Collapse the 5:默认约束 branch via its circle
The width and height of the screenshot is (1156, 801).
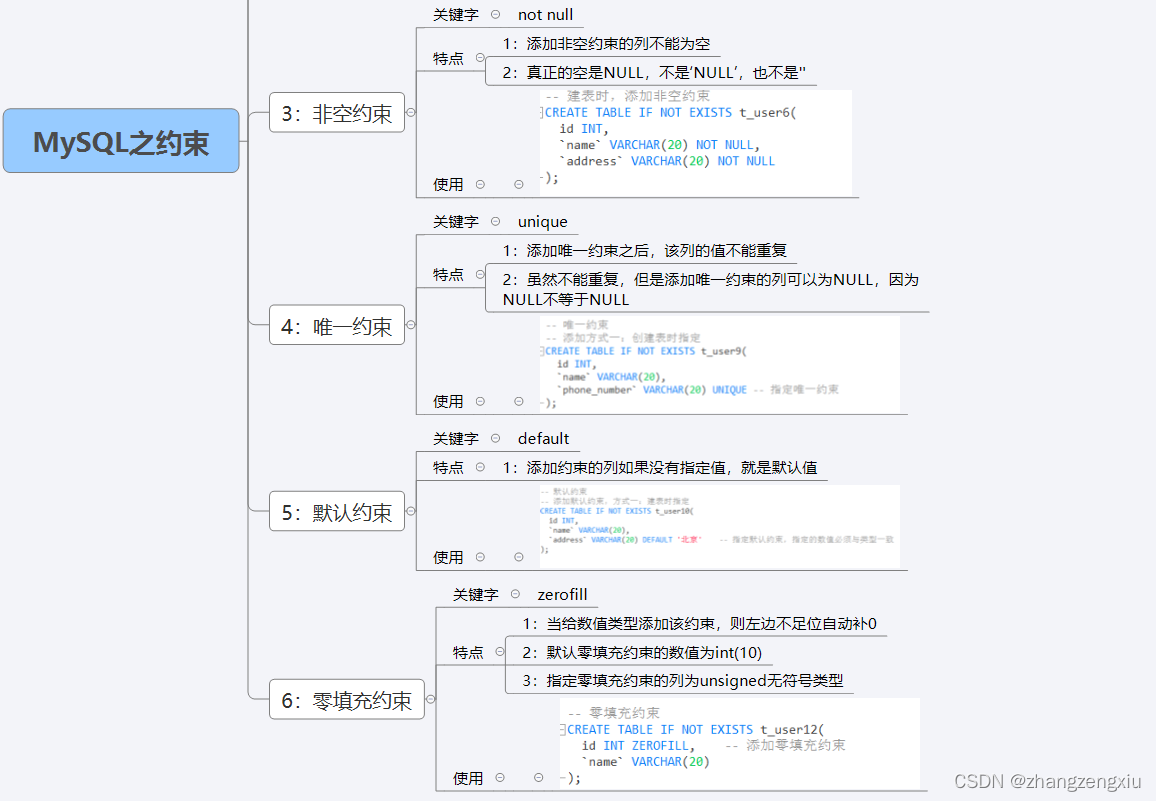(411, 510)
